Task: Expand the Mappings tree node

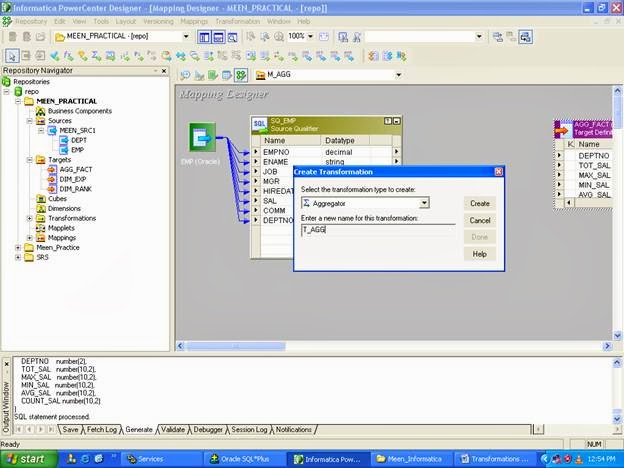Action: [x=29, y=238]
